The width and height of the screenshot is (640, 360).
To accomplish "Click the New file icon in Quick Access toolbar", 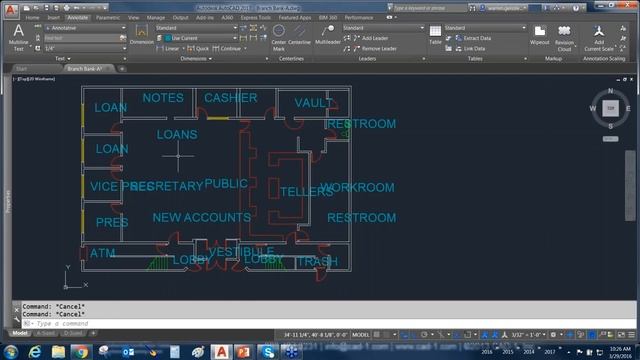I will (27, 8).
